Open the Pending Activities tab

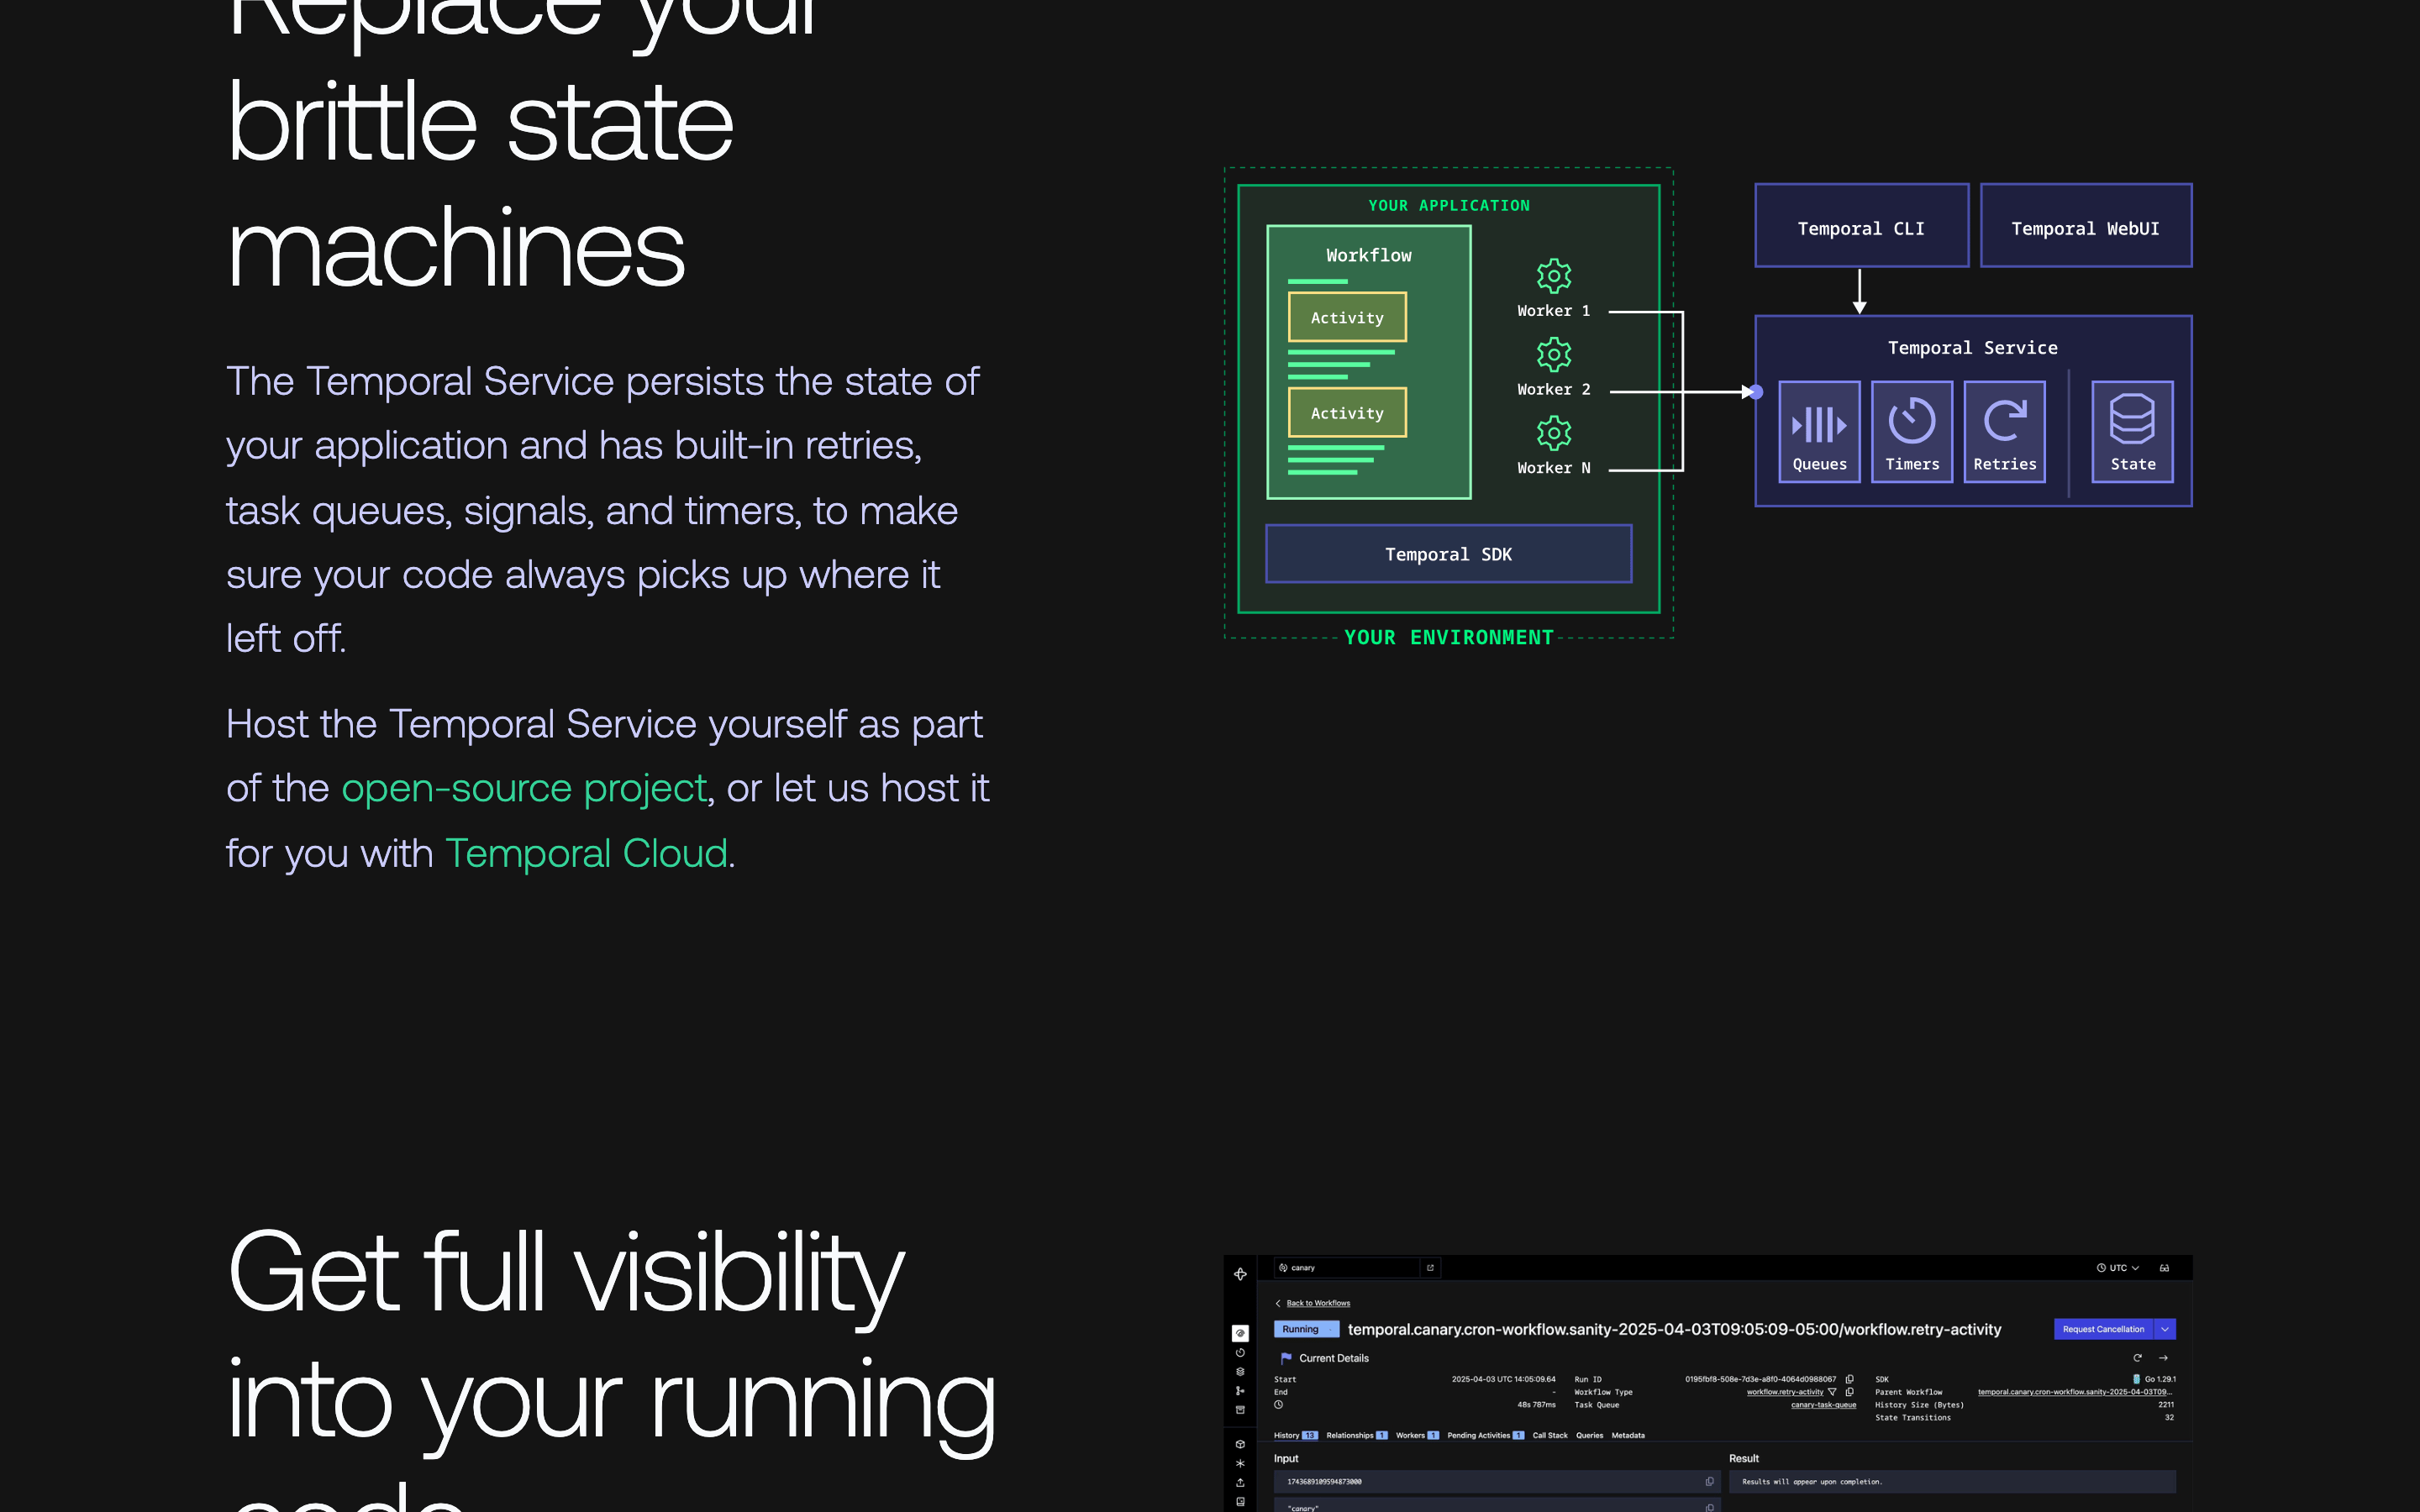1486,1435
